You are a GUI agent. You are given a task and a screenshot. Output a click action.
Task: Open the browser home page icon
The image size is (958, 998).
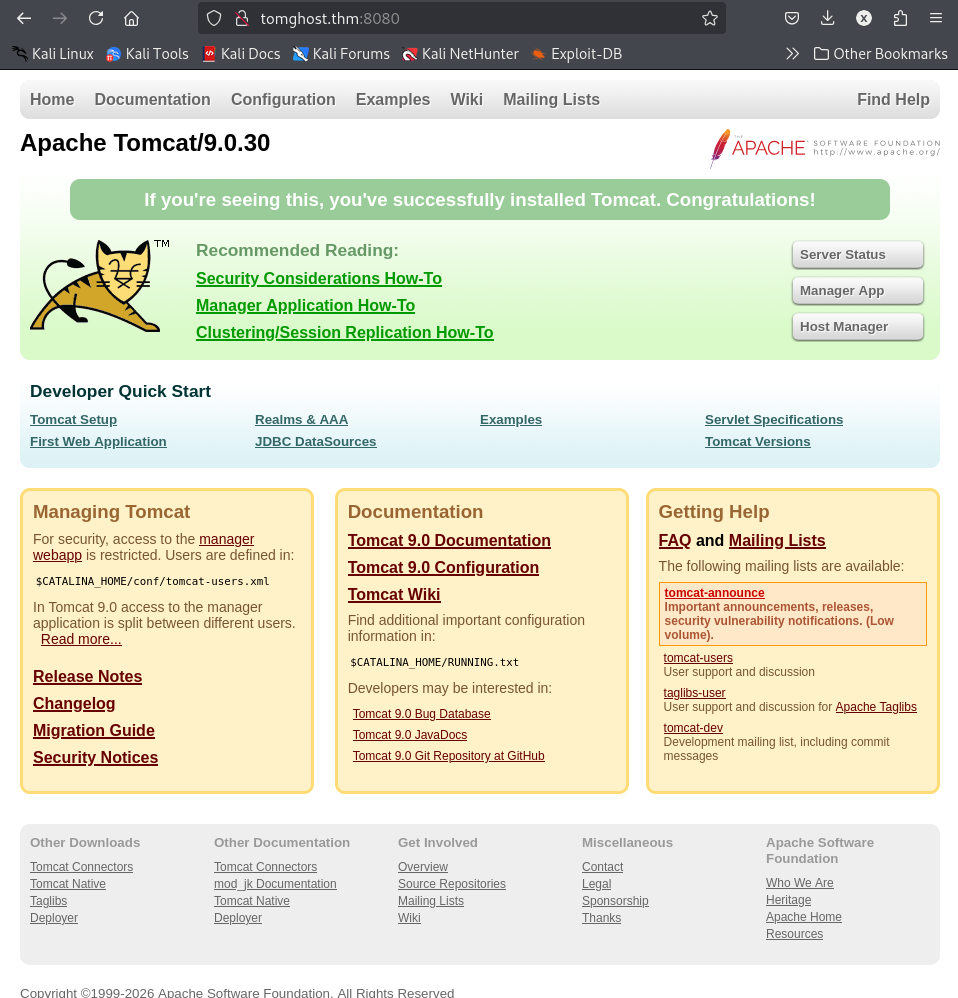pyautogui.click(x=132, y=18)
